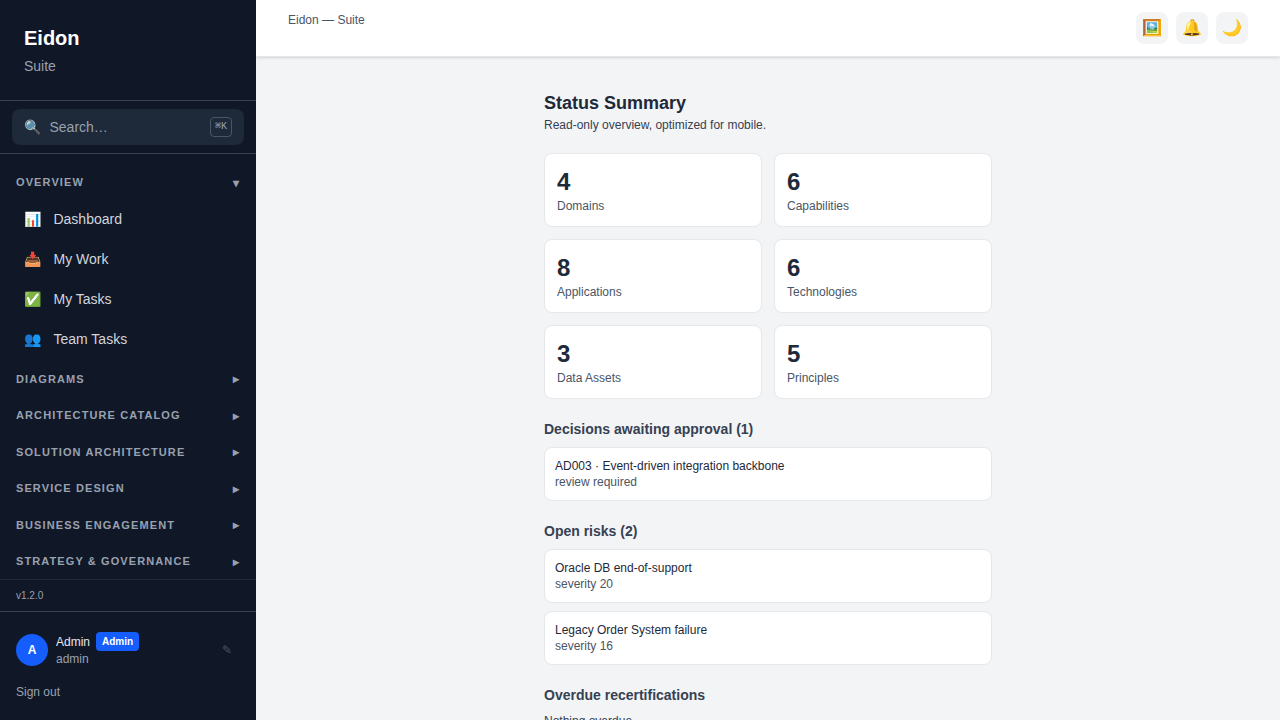Open the Technologies count card

883,276
